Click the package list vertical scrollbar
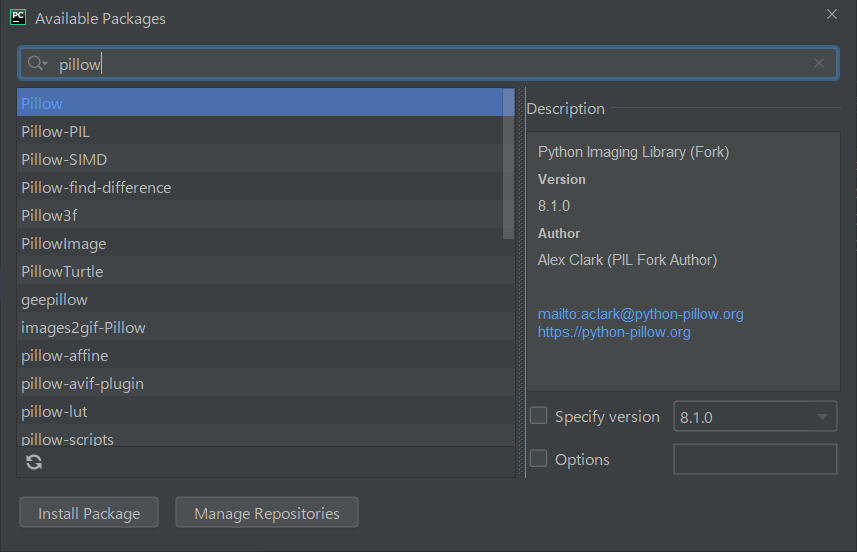The width and height of the screenshot is (857, 552). (509, 164)
